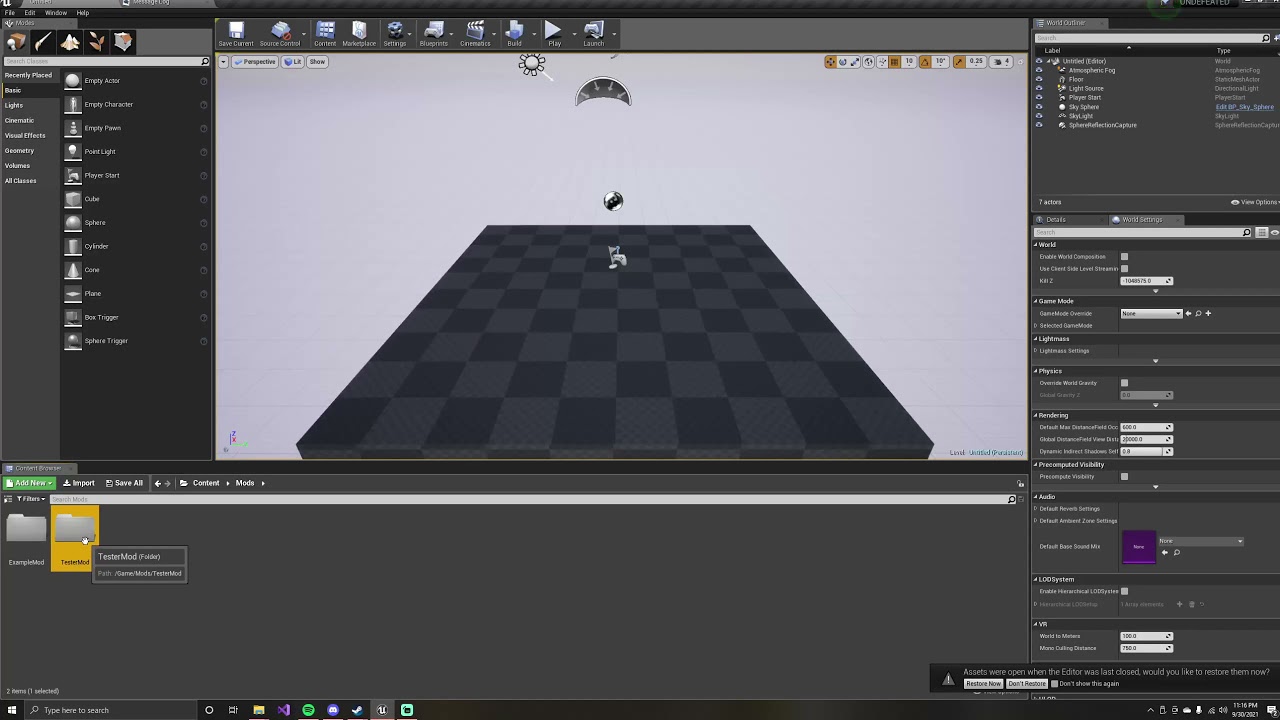1280x720 pixels.
Task: Tick the Don't show this again checkbox
Action: click(x=1054, y=684)
